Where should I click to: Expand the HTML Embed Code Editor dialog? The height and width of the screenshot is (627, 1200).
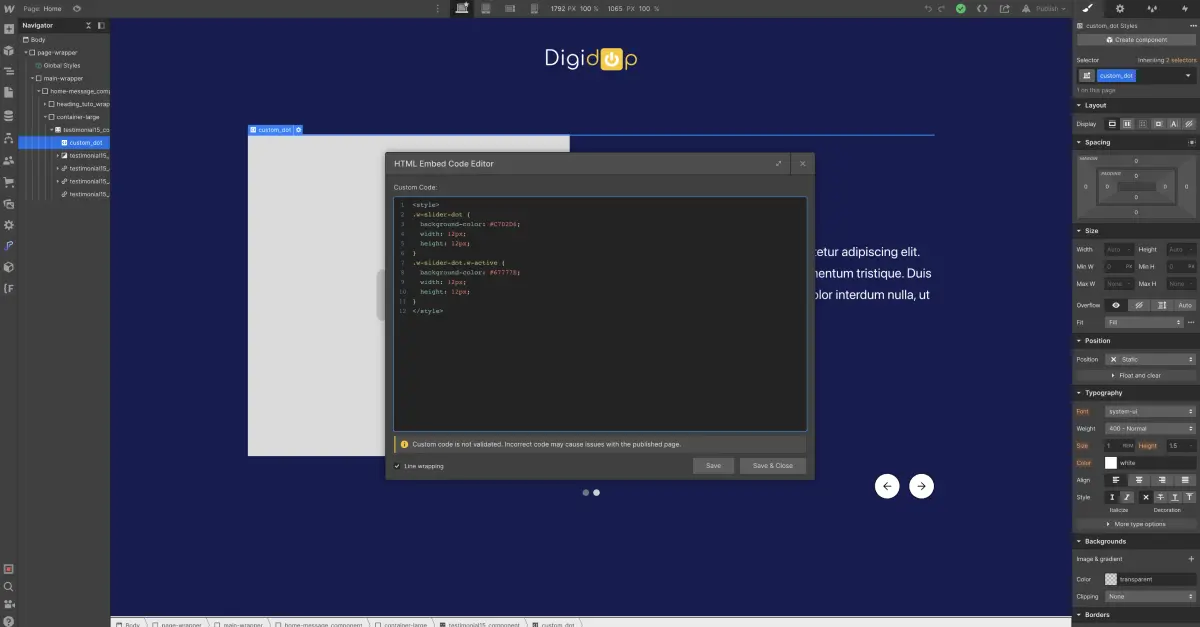778,164
